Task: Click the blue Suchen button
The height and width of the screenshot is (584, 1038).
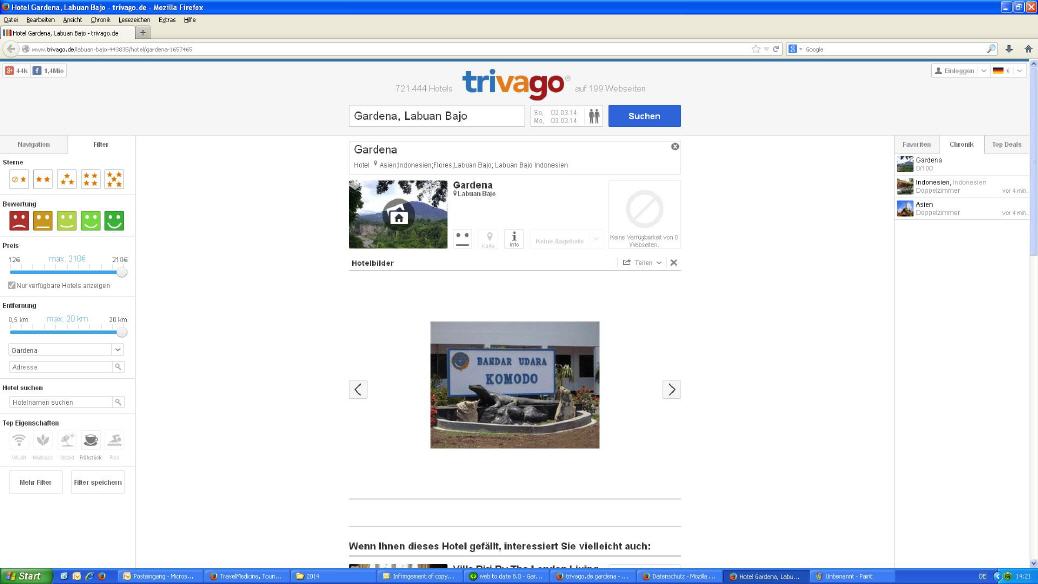Action: (644, 116)
